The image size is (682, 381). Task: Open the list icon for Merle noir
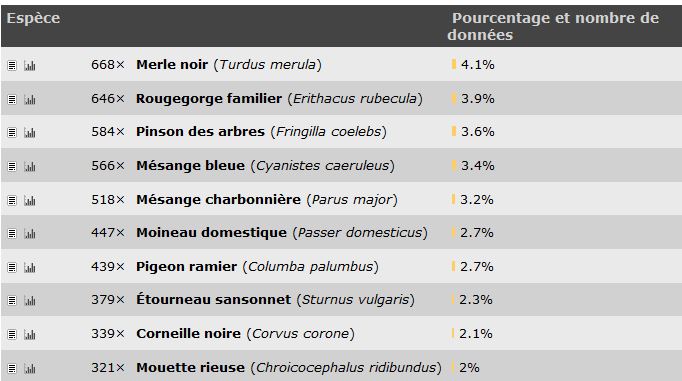tap(12, 66)
